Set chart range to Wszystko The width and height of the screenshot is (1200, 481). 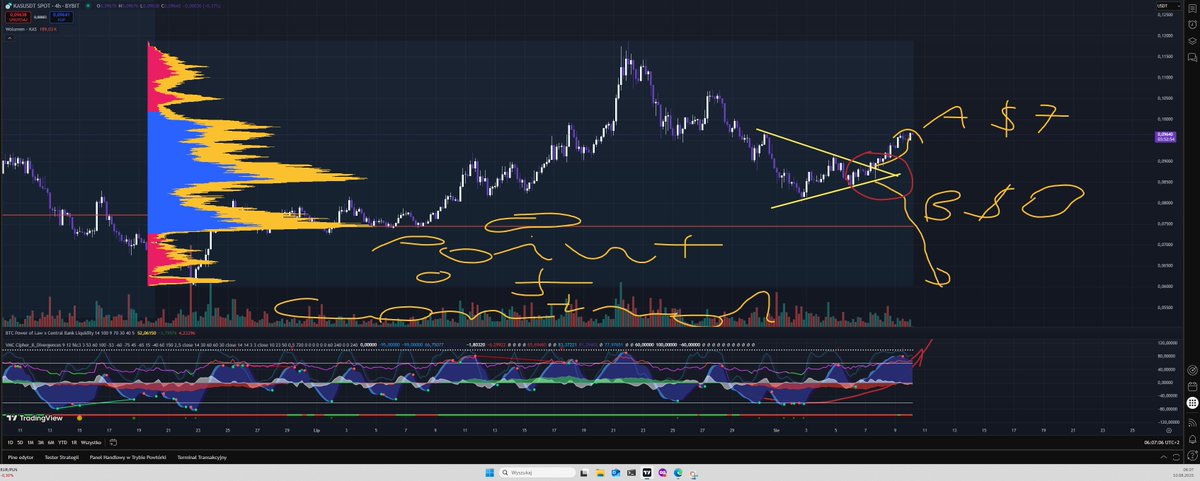91,442
